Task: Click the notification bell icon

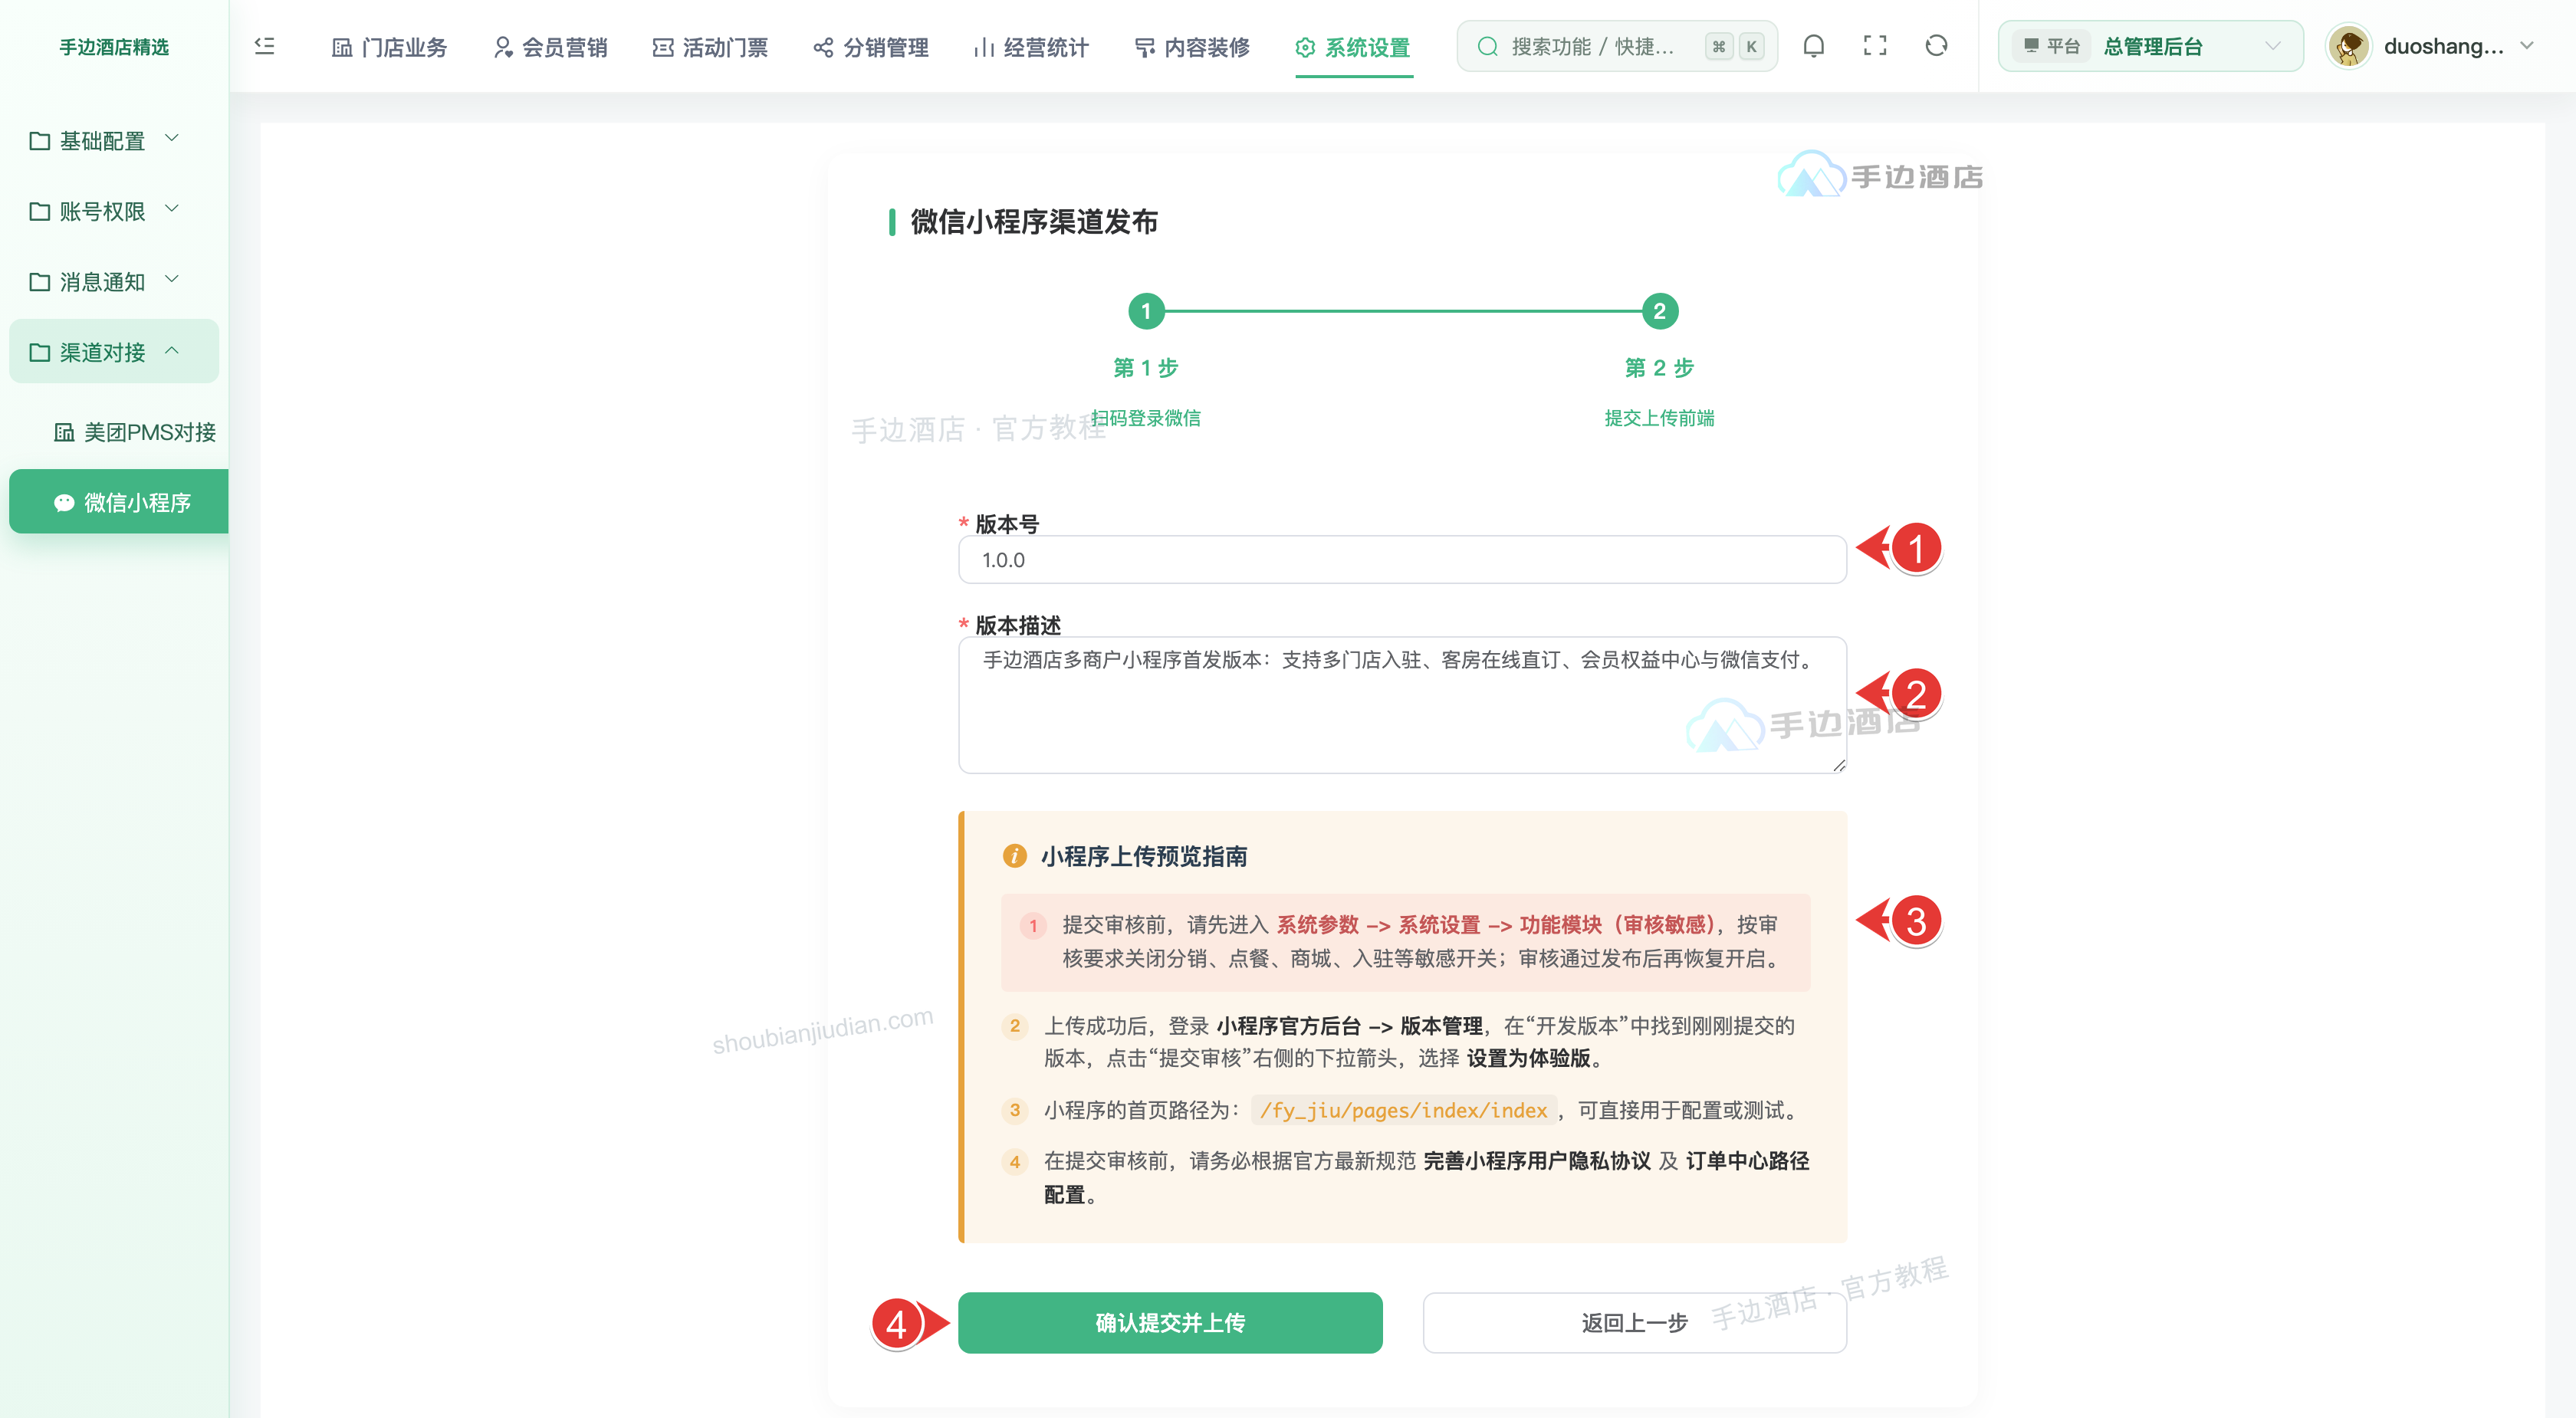Action: pos(1813,46)
